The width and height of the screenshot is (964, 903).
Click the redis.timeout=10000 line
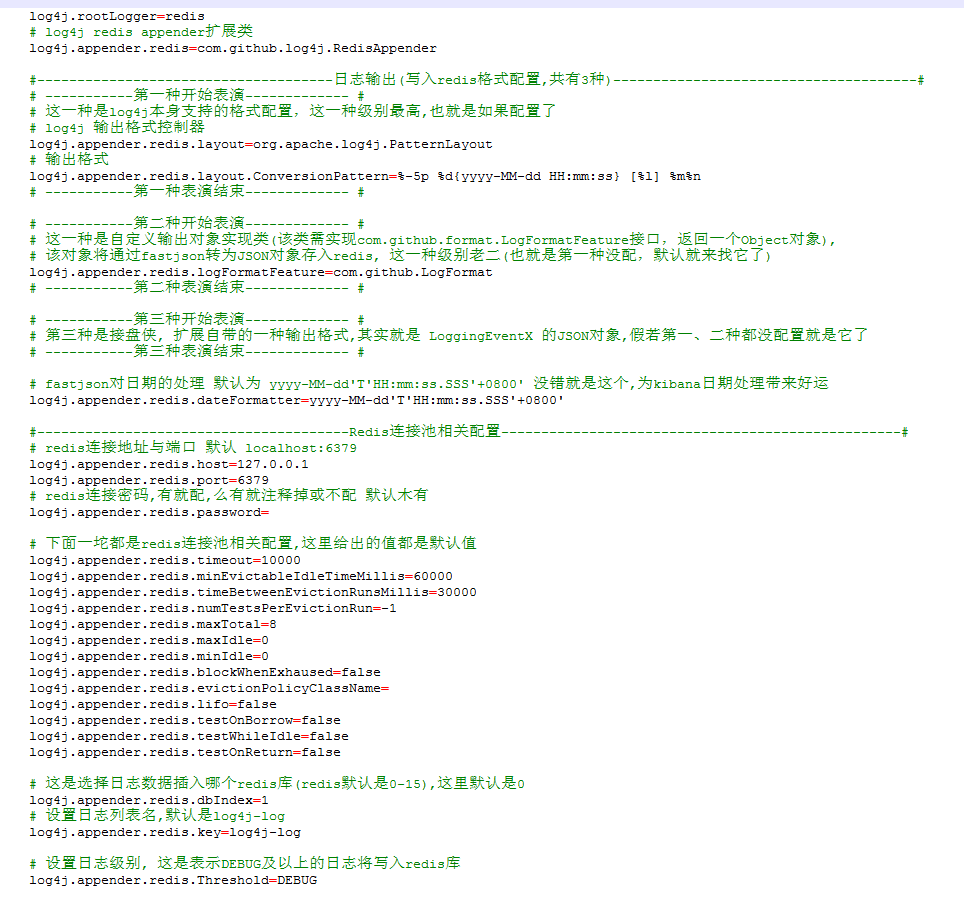[165, 560]
